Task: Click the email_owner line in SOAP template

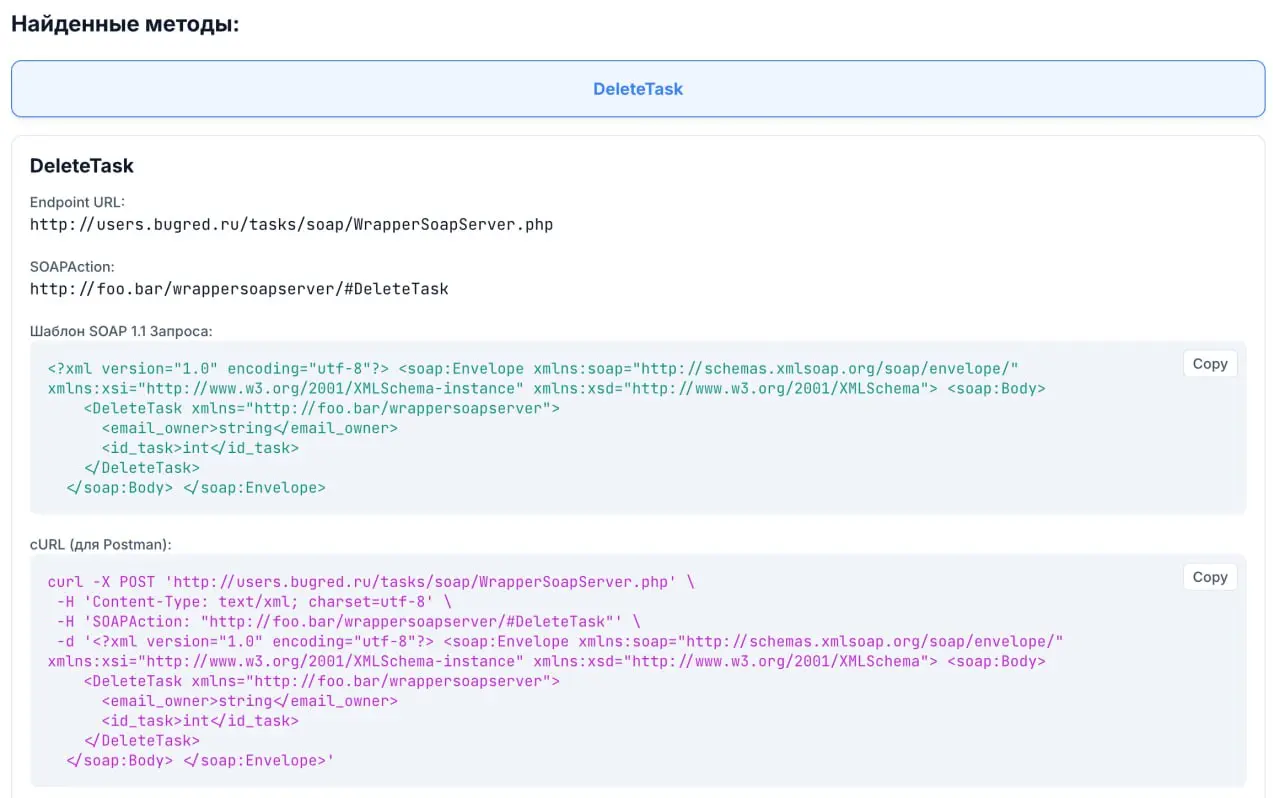Action: [249, 428]
